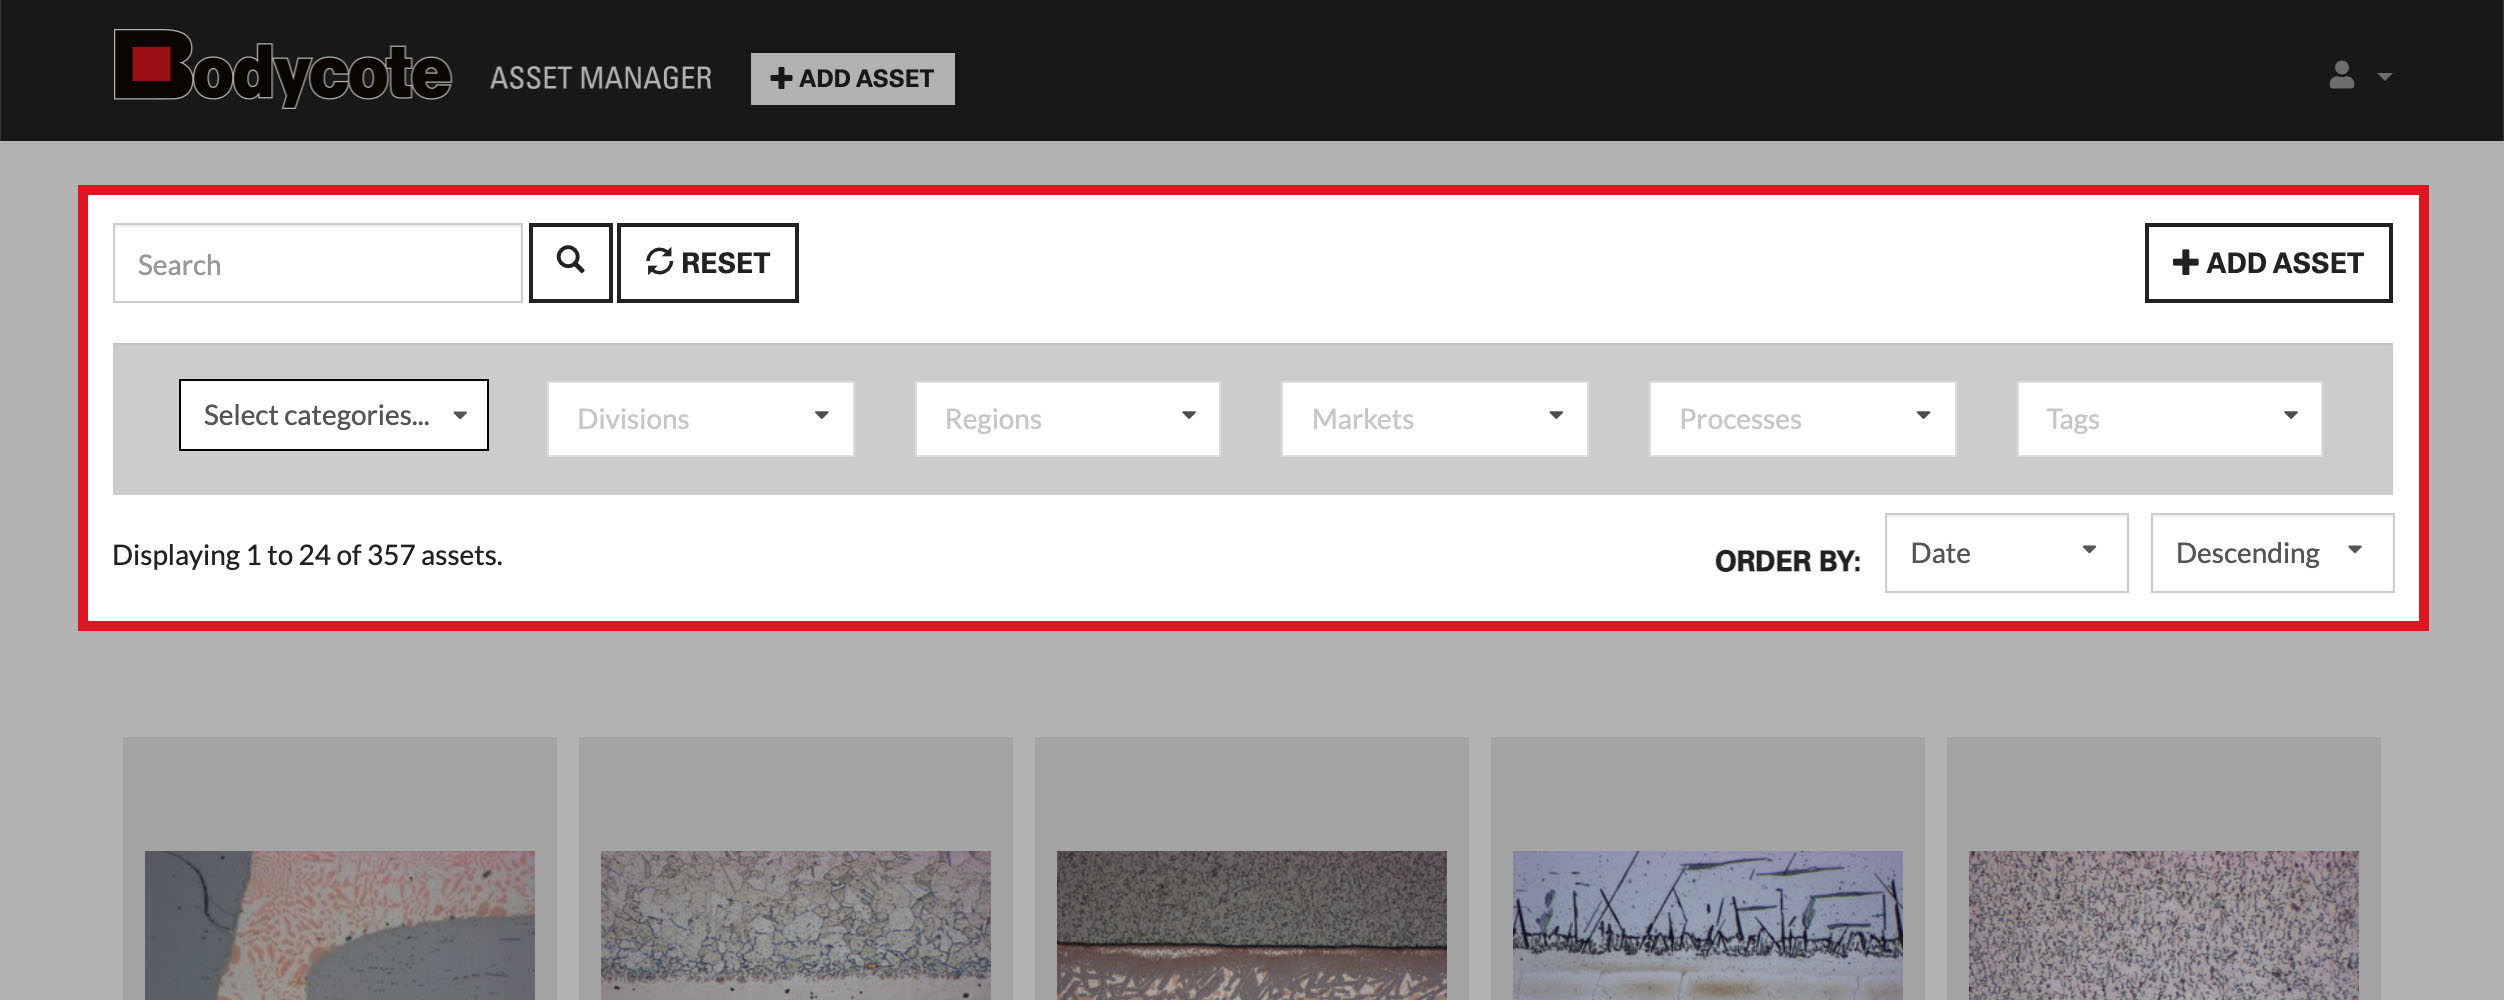Open the Select categories dropdown

point(333,415)
